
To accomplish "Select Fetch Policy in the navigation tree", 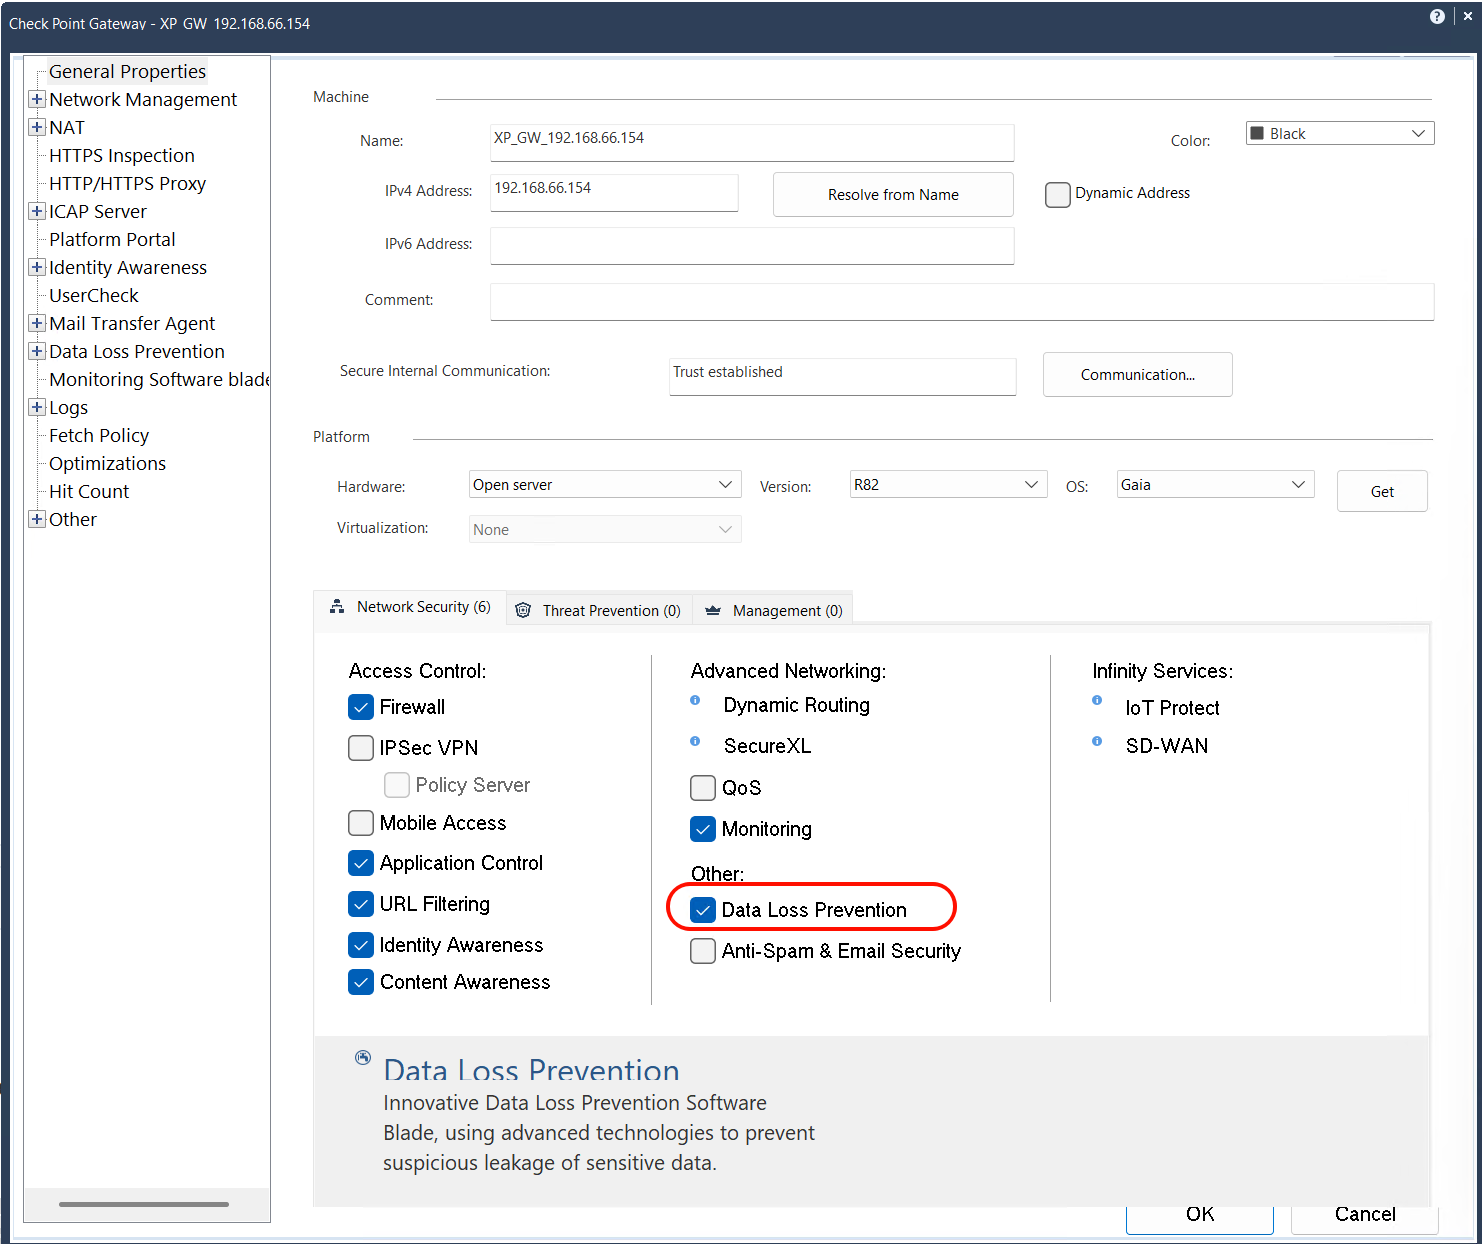I will click(x=98, y=435).
